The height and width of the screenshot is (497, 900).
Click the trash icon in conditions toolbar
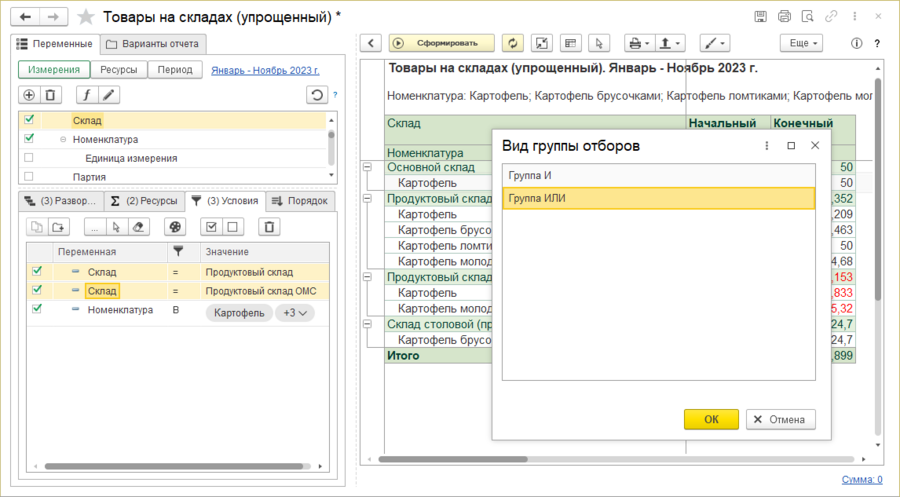(268, 226)
